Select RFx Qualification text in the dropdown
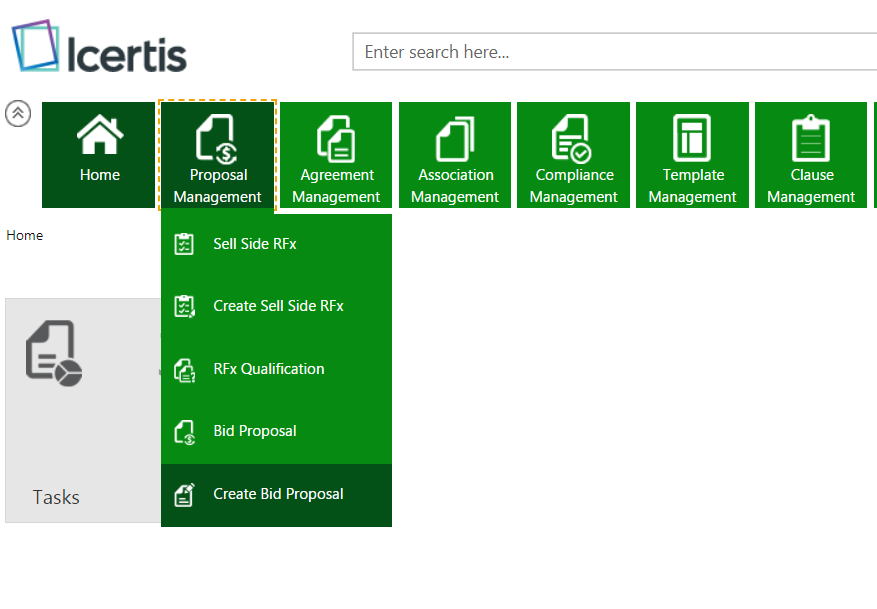The image size is (877, 609). click(x=269, y=369)
